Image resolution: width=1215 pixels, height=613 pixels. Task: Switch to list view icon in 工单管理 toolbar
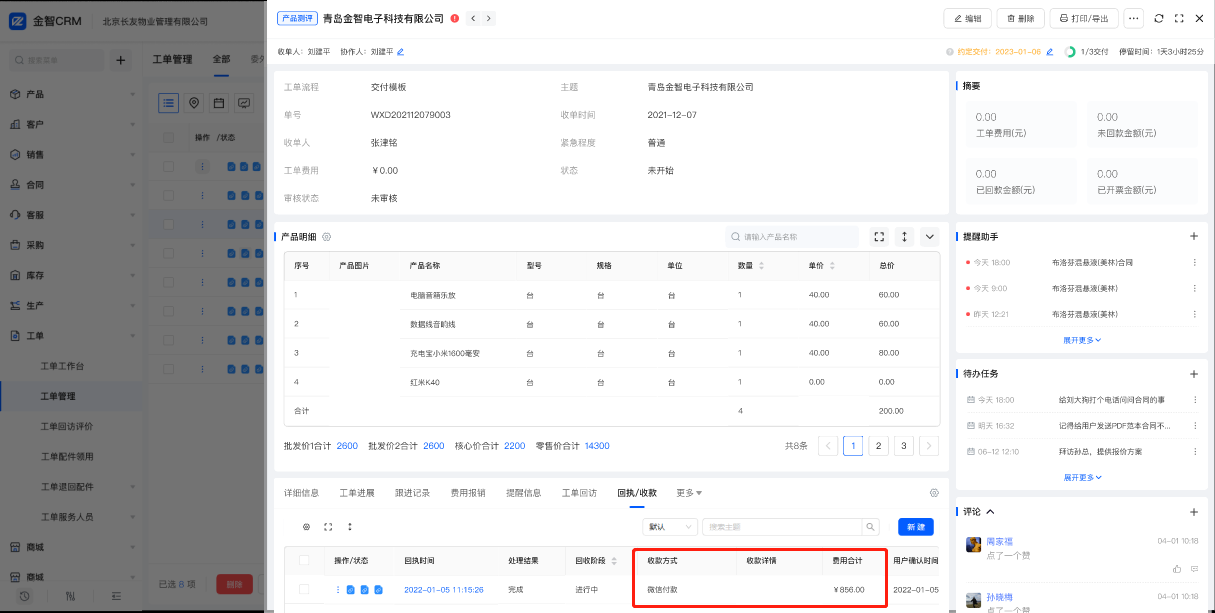(x=169, y=102)
